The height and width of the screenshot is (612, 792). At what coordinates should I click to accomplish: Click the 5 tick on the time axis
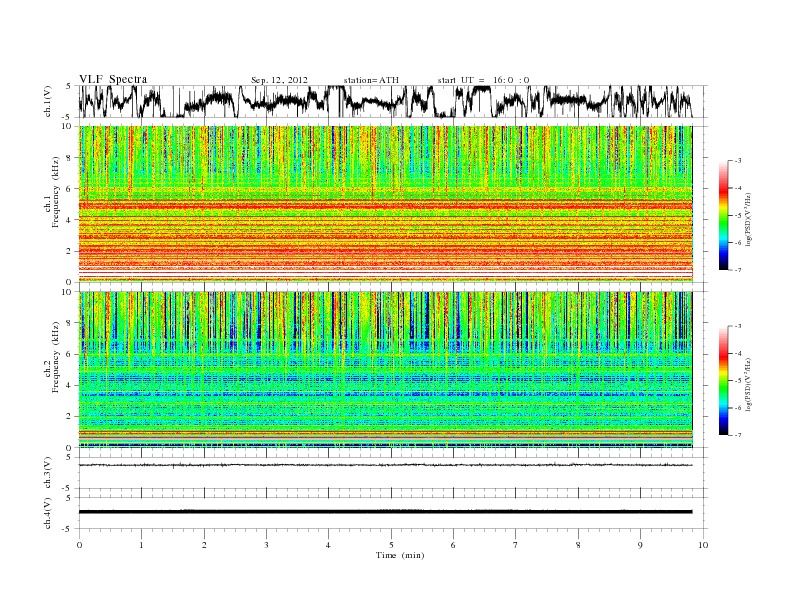(x=391, y=545)
